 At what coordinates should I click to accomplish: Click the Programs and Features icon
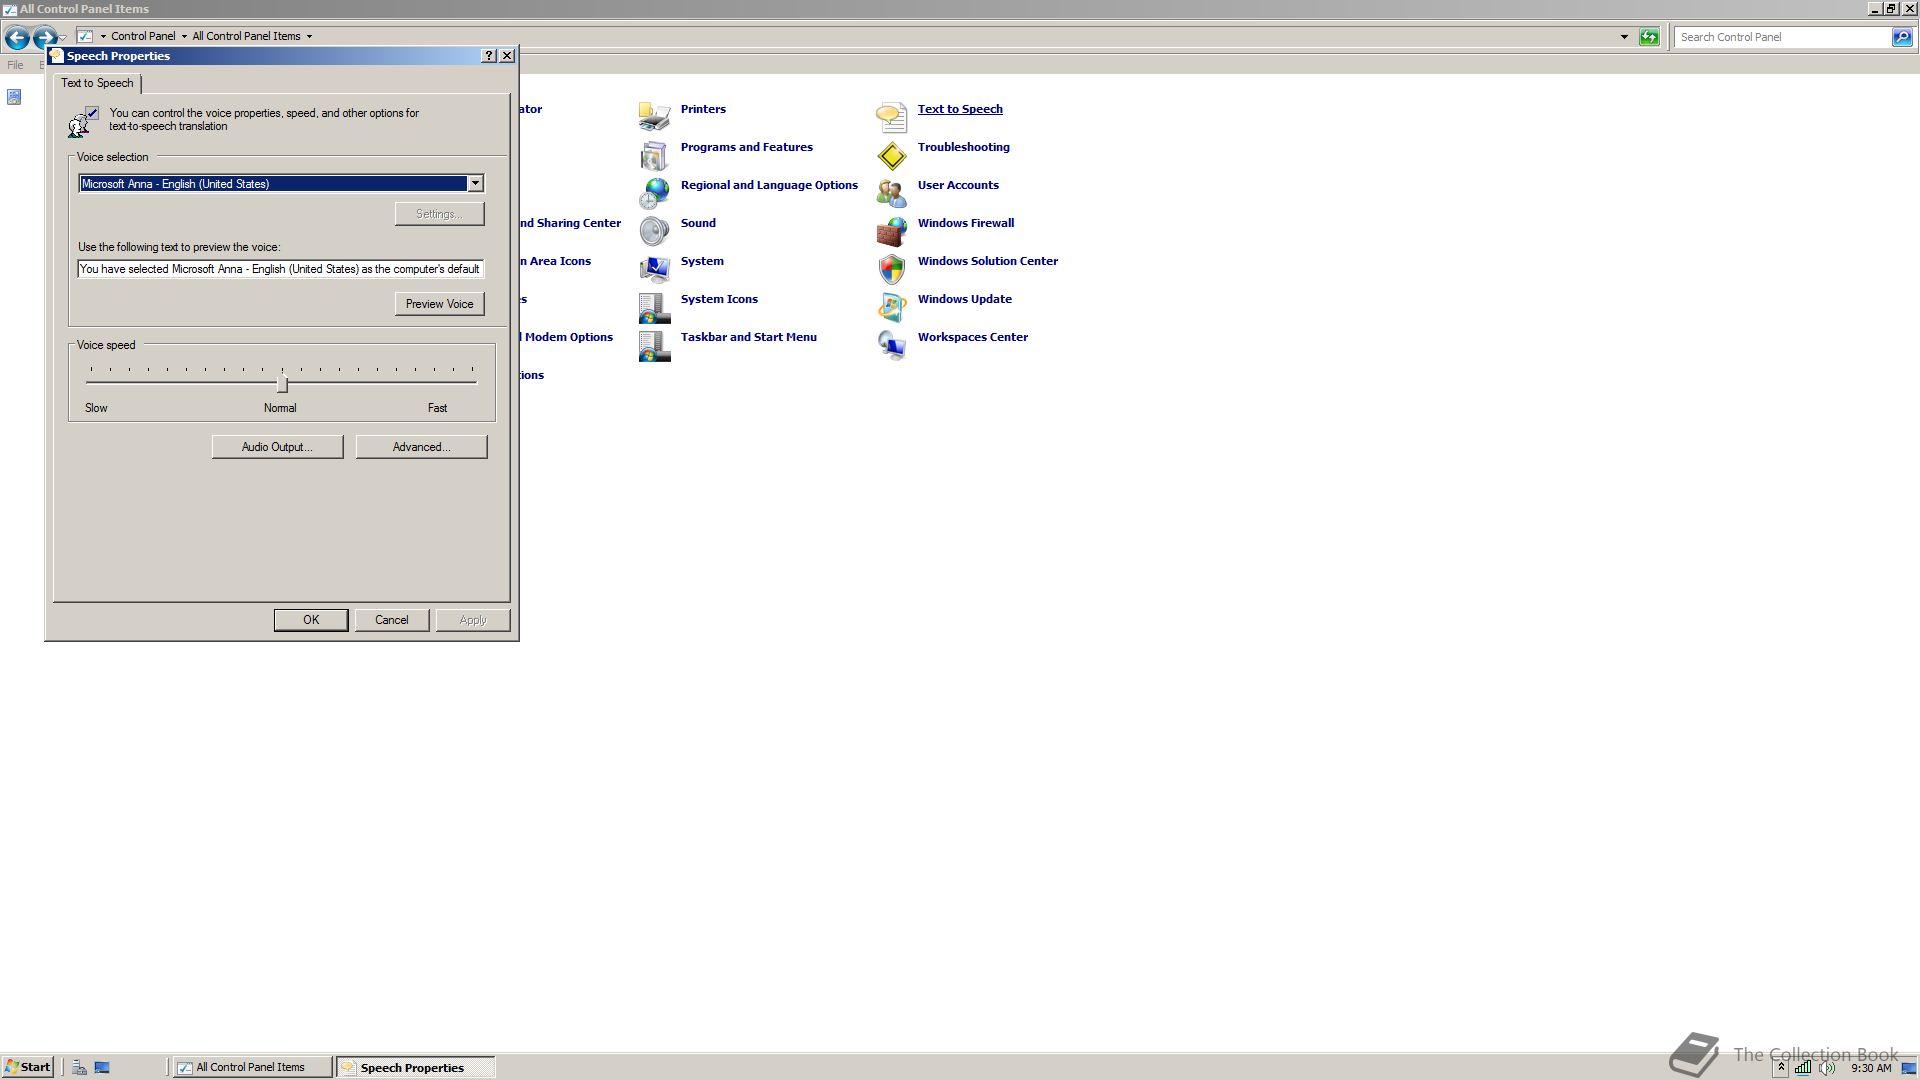654,155
